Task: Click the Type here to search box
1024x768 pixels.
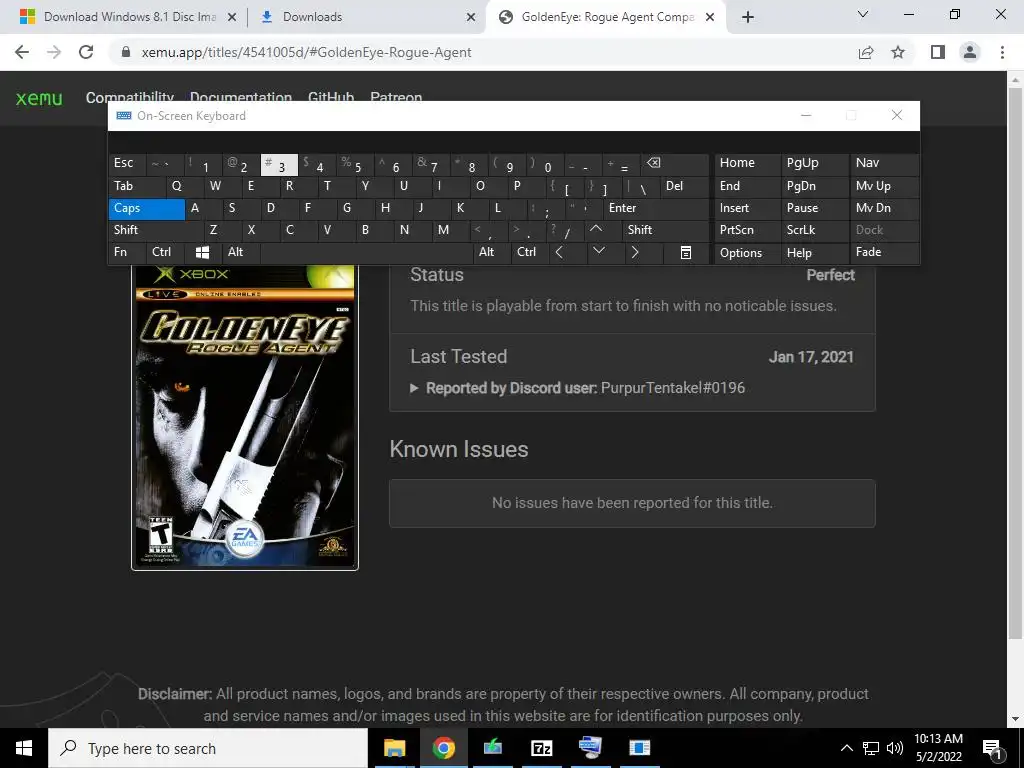Action: tap(208, 748)
